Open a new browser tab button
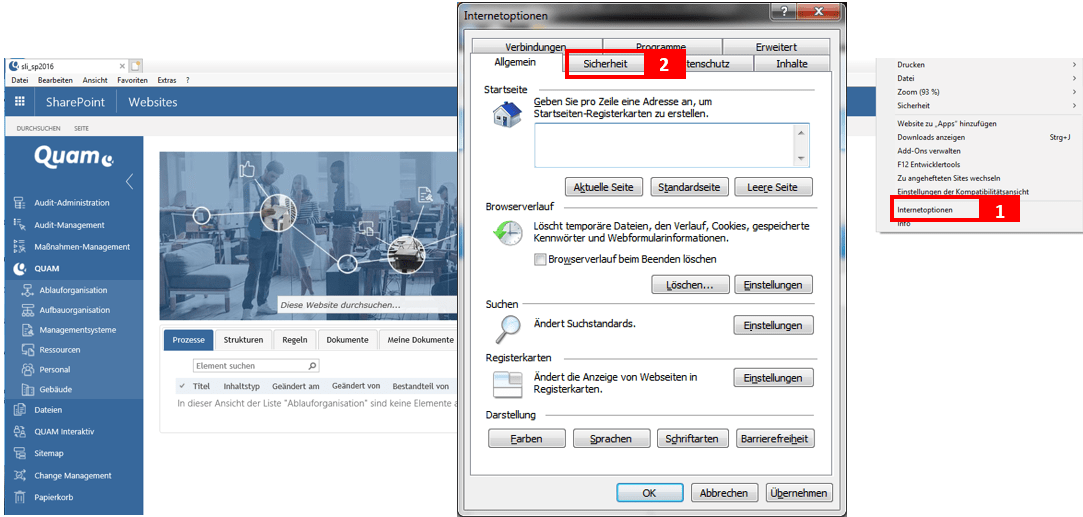 click(135, 66)
